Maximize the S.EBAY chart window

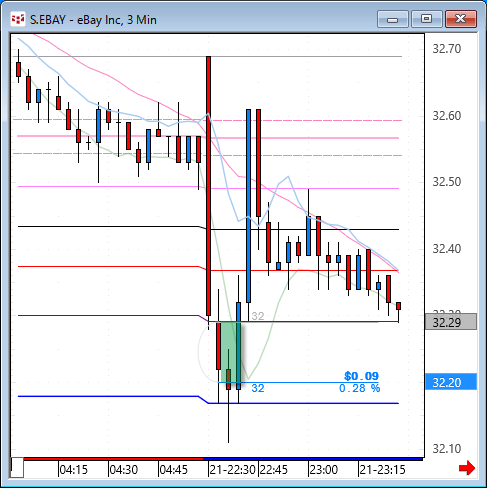point(427,19)
